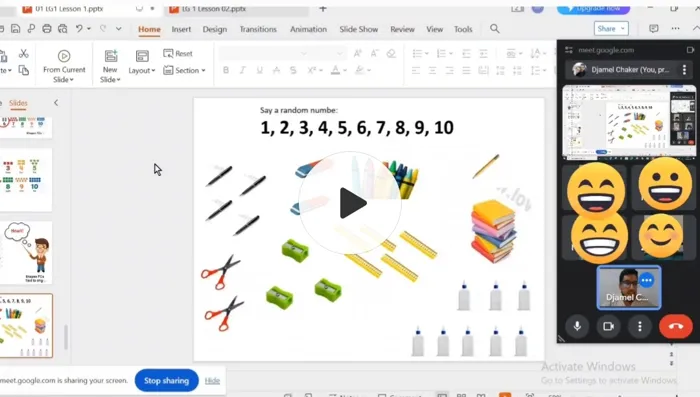Click the Reset slide icon
The height and width of the screenshot is (397, 700).
pyautogui.click(x=168, y=54)
